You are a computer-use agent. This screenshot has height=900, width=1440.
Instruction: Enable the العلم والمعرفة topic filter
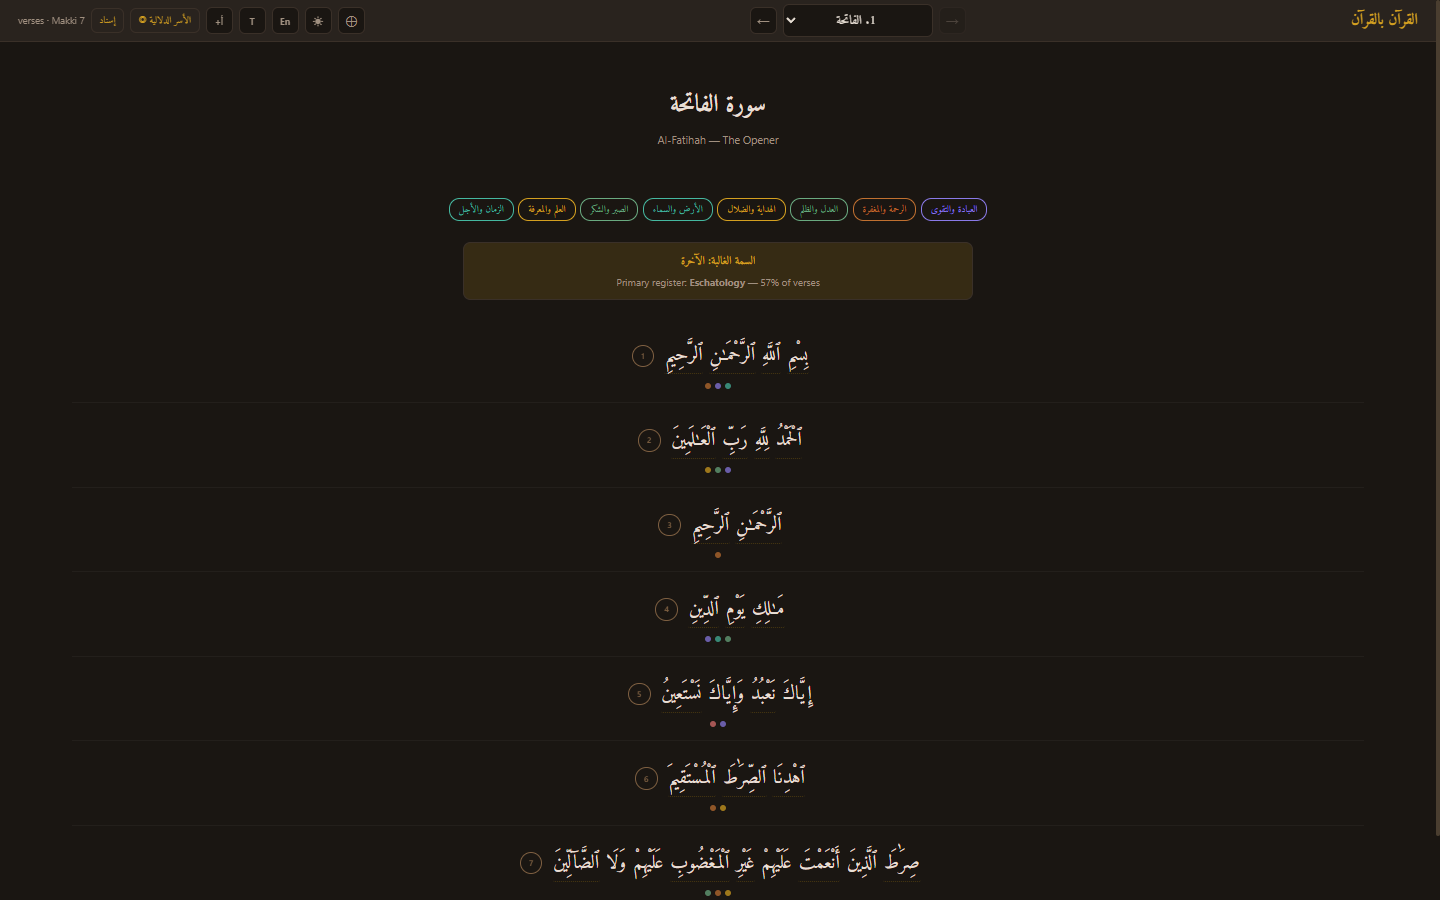coord(546,209)
